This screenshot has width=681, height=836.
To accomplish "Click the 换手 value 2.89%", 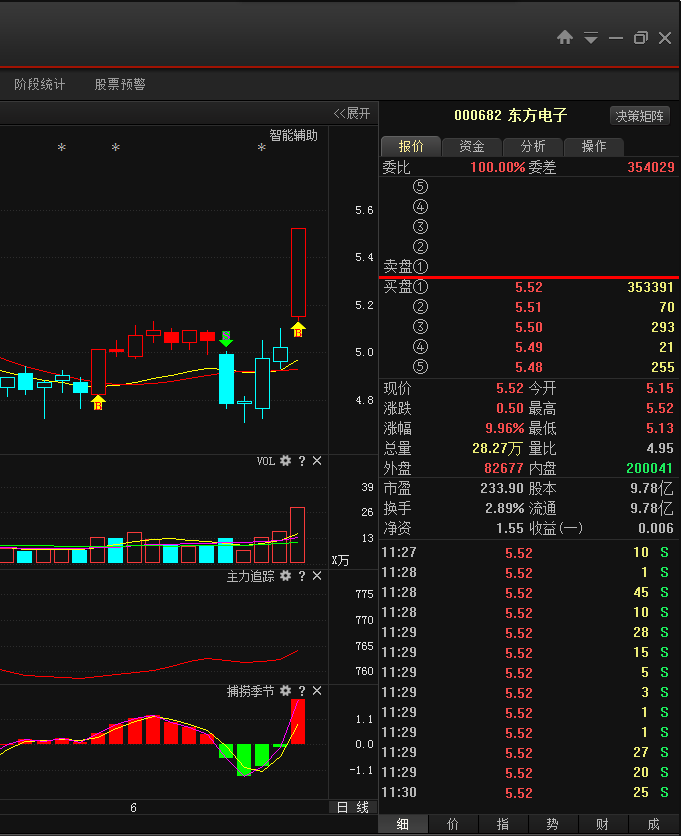I will [504, 509].
